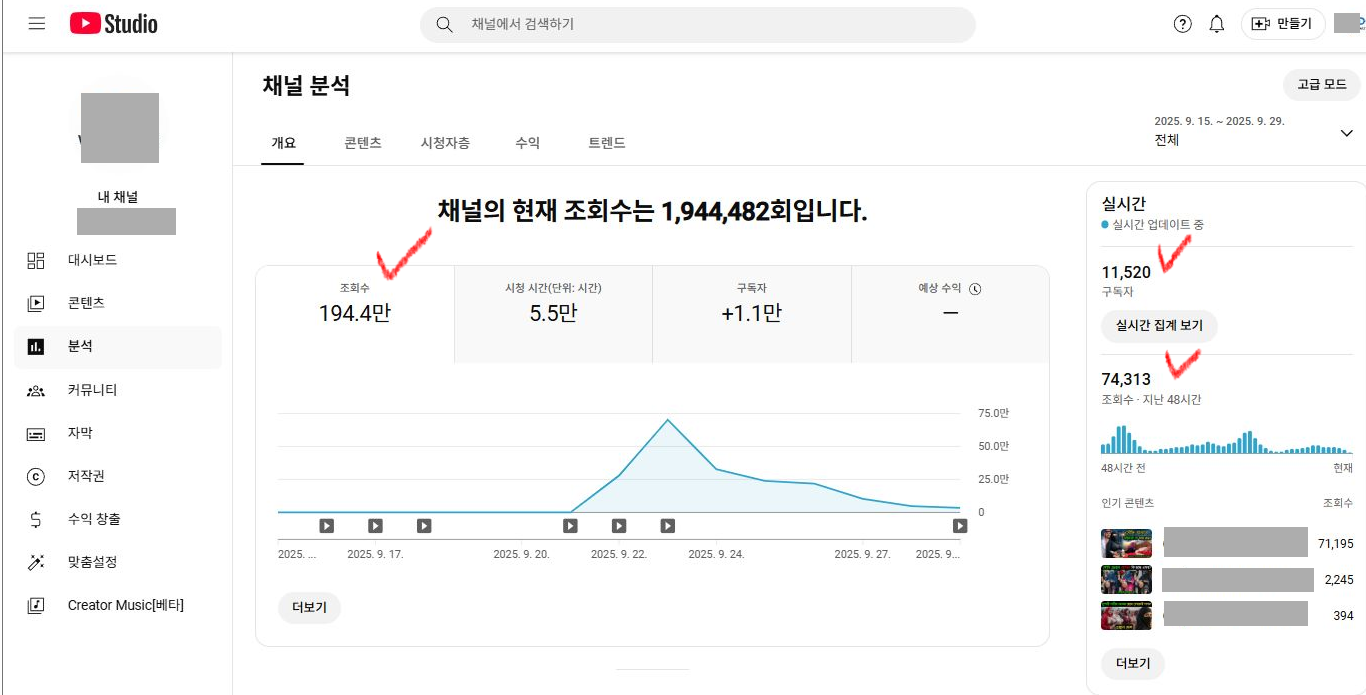This screenshot has height=695, width=1366.
Task: Open Copyright (저작권) sidebar item
Action: pos(86,476)
